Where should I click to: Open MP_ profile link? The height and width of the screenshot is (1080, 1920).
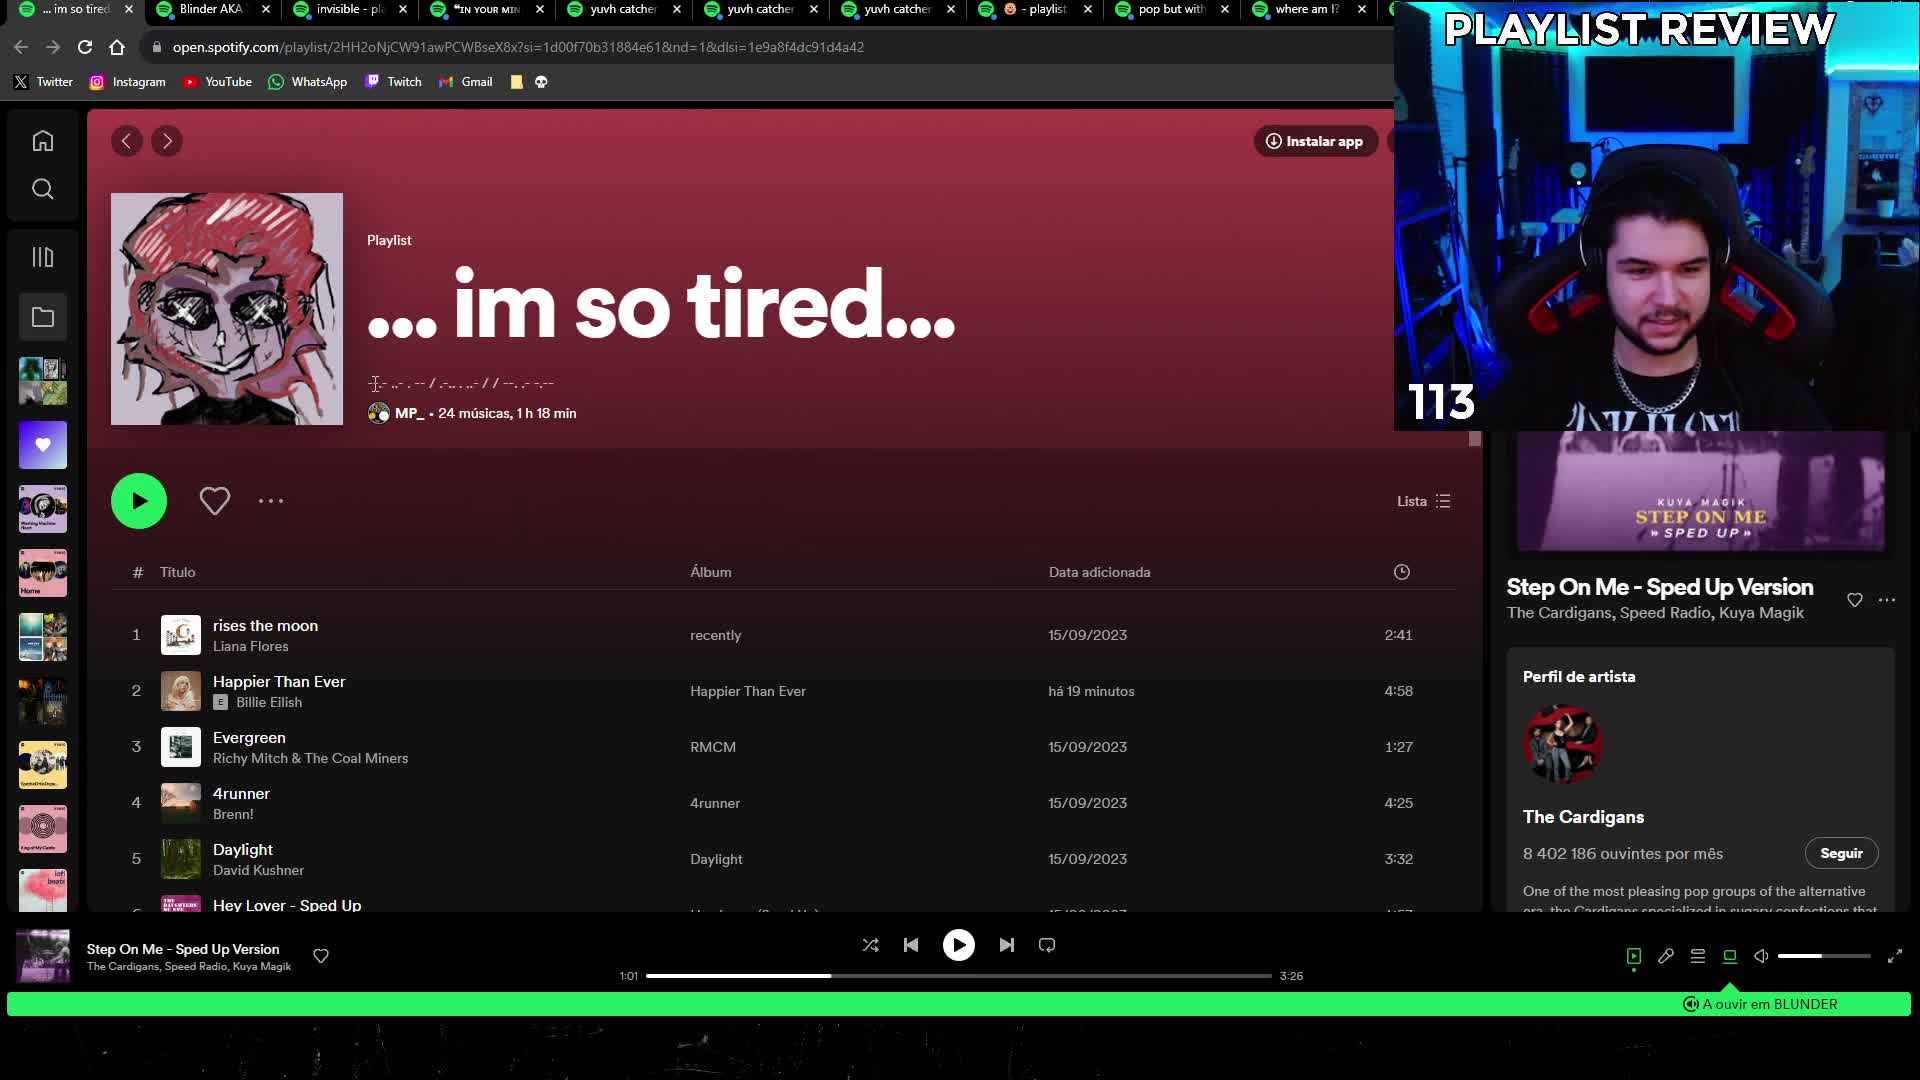[409, 413]
